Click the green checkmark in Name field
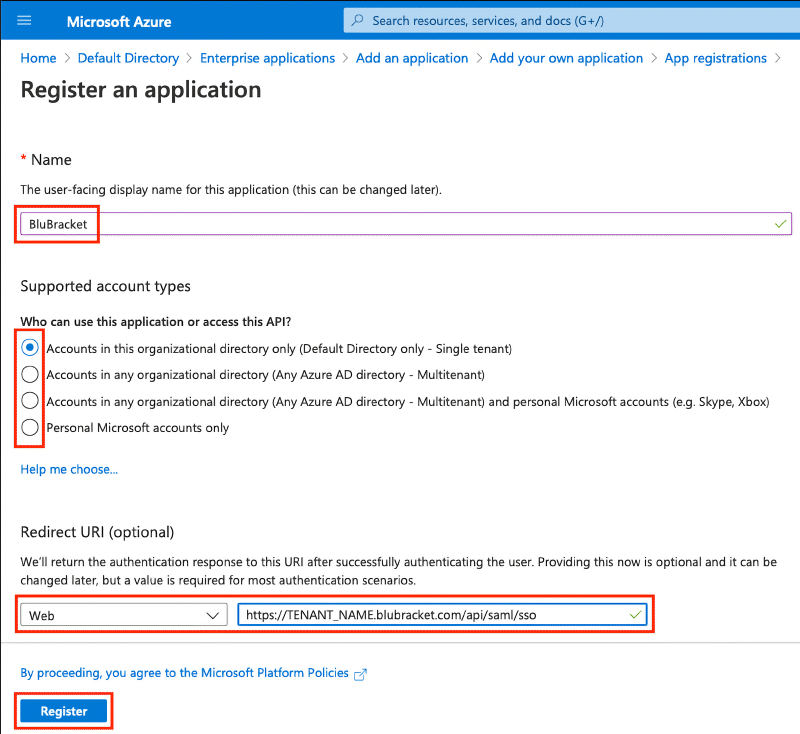Viewport: 800px width, 734px height. pyautogui.click(x=780, y=224)
